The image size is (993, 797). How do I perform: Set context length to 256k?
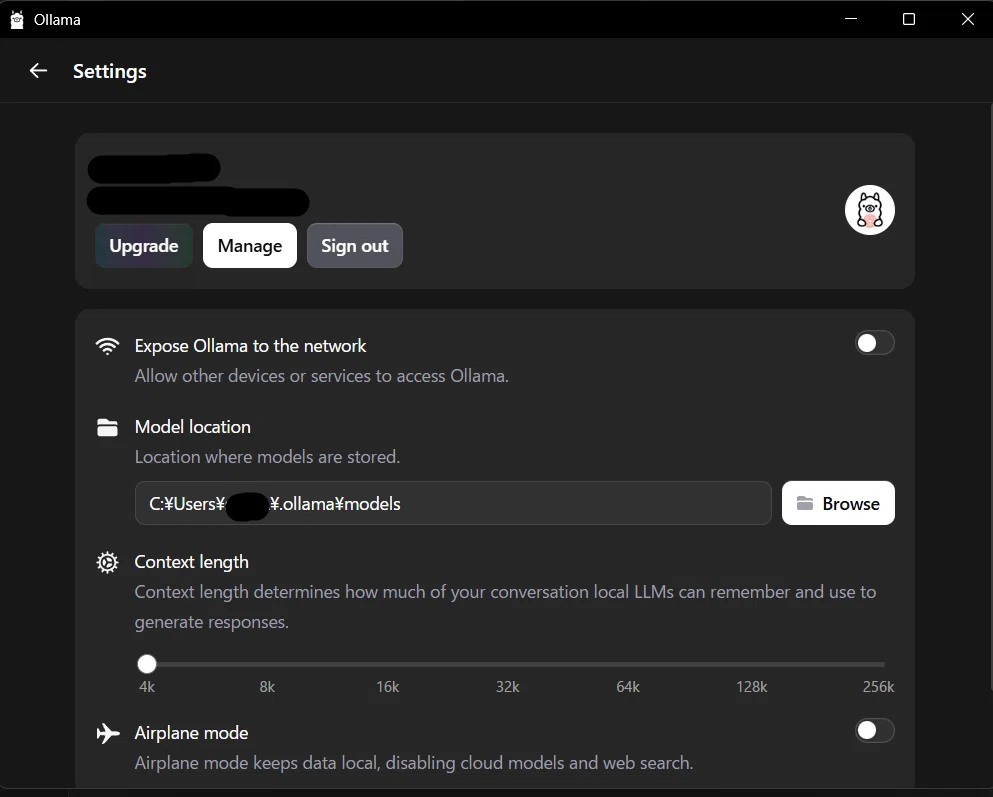[x=878, y=687]
